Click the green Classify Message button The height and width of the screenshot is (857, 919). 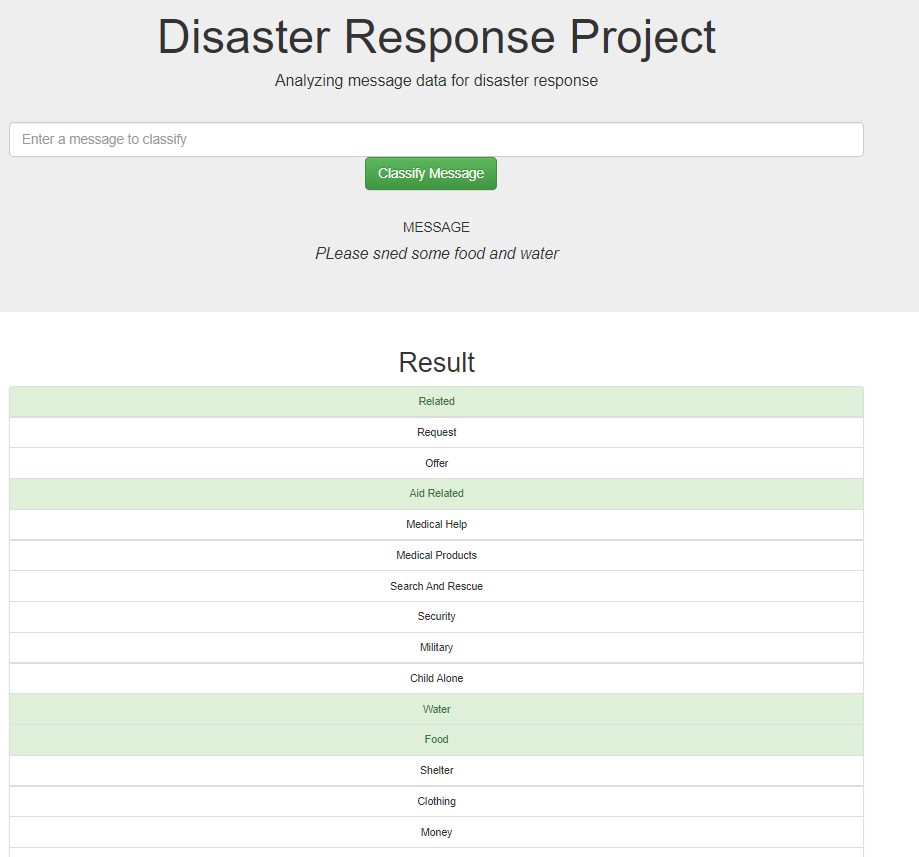(431, 174)
